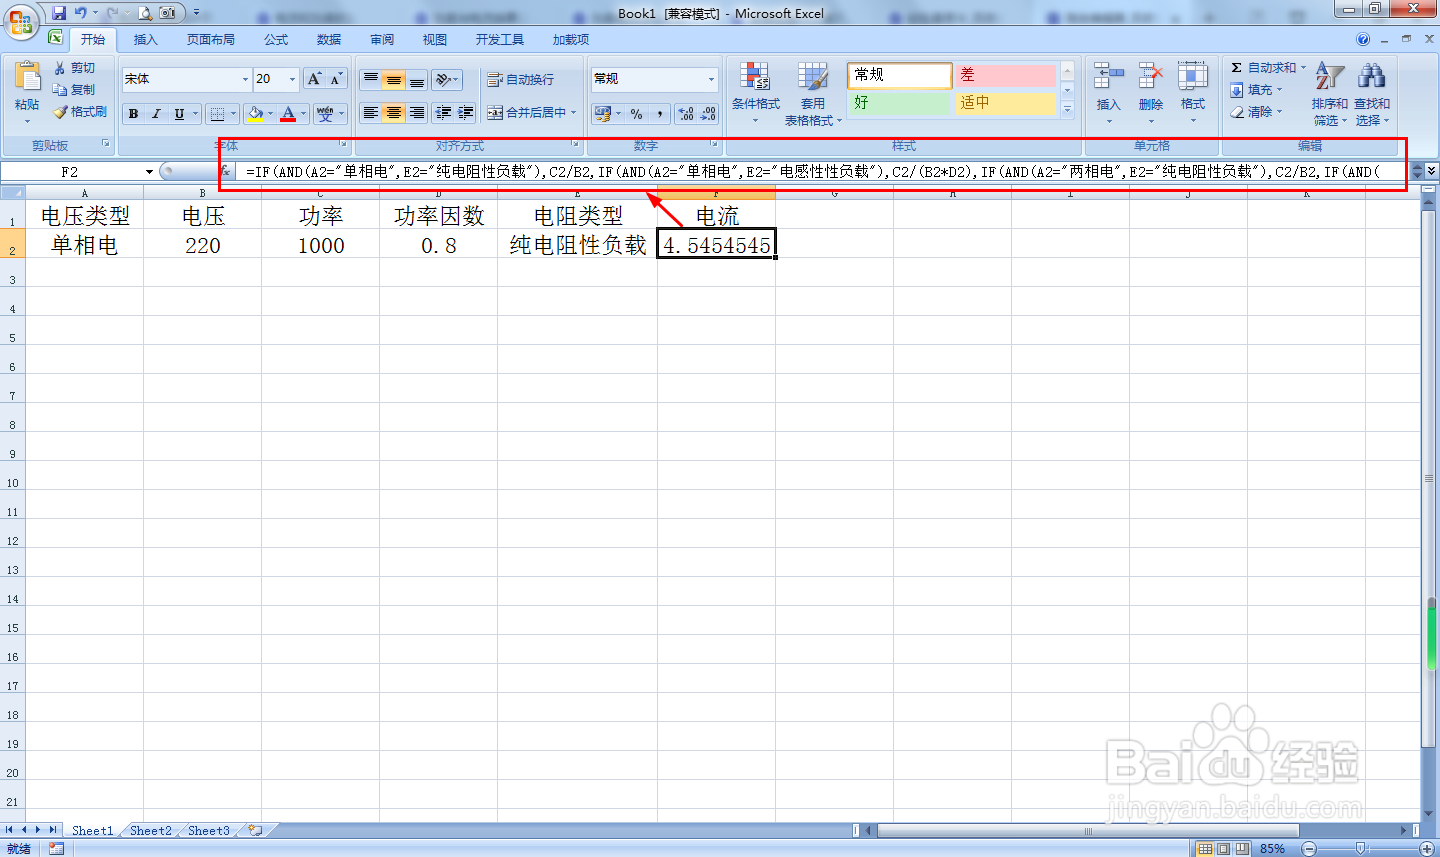Image resolution: width=1440 pixels, height=857 pixels.
Task: Decrease indent in alignment group
Action: [443, 113]
